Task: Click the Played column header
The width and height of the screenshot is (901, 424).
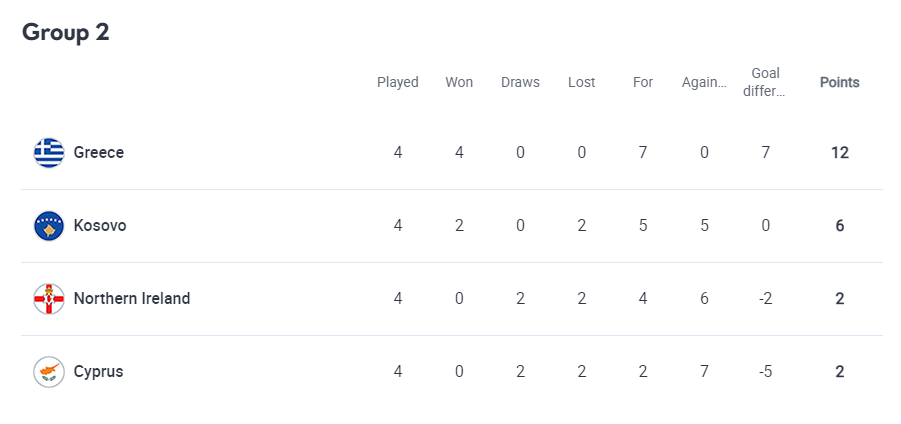Action: [398, 83]
